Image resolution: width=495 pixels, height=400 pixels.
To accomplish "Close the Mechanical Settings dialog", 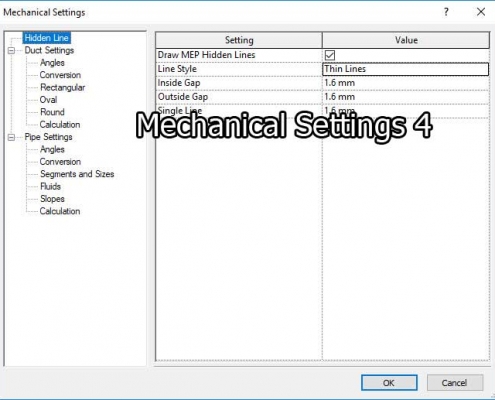I will [481, 12].
